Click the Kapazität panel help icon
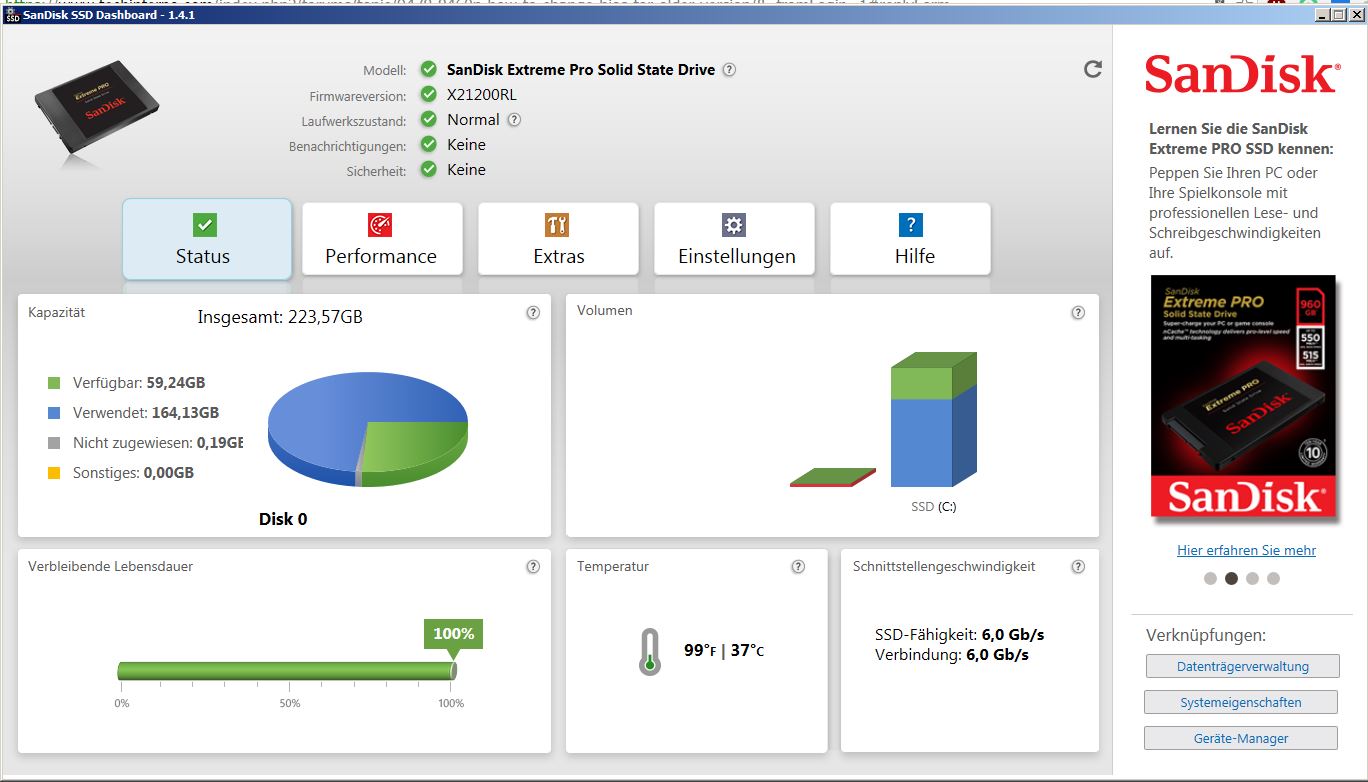This screenshot has width=1368, height=782. (x=533, y=312)
